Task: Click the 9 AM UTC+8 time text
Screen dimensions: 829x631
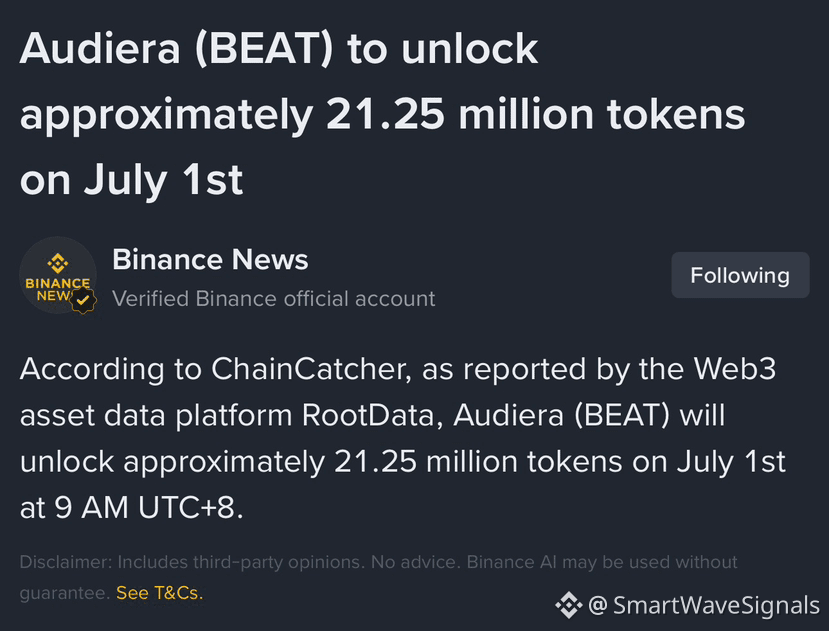Action: tap(149, 508)
